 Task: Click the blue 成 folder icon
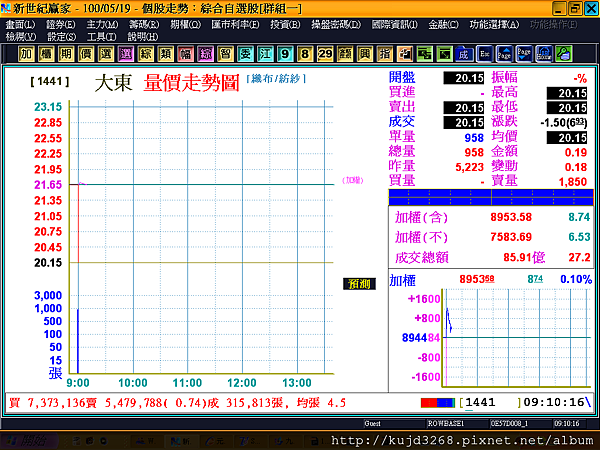pos(464,54)
